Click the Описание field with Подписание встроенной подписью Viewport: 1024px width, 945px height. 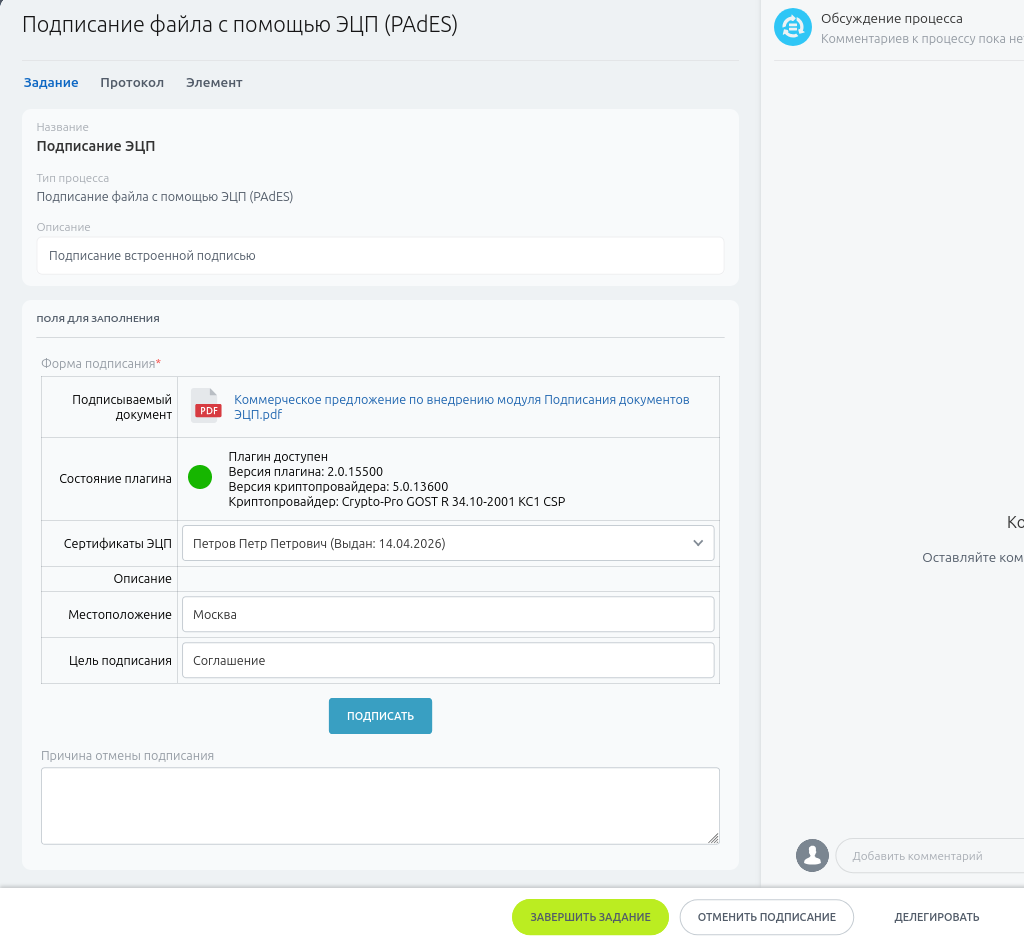380,255
